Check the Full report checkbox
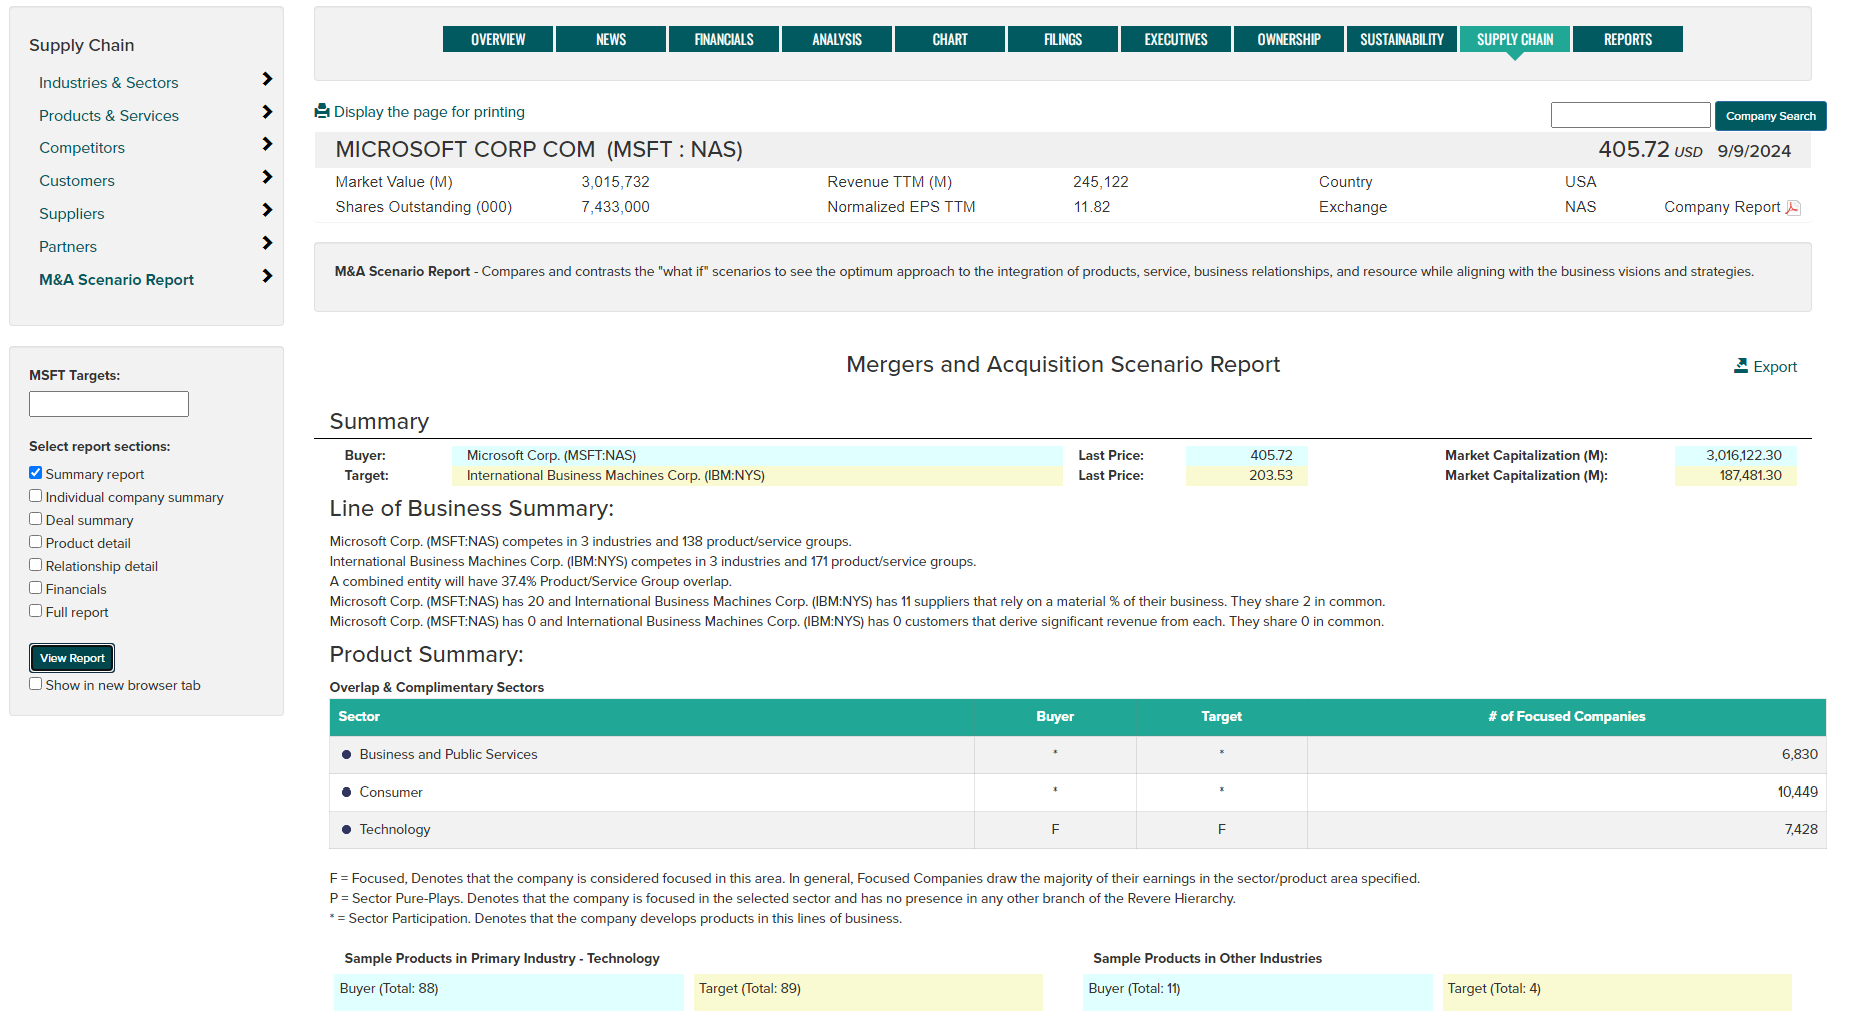This screenshot has height=1011, width=1863. click(36, 611)
